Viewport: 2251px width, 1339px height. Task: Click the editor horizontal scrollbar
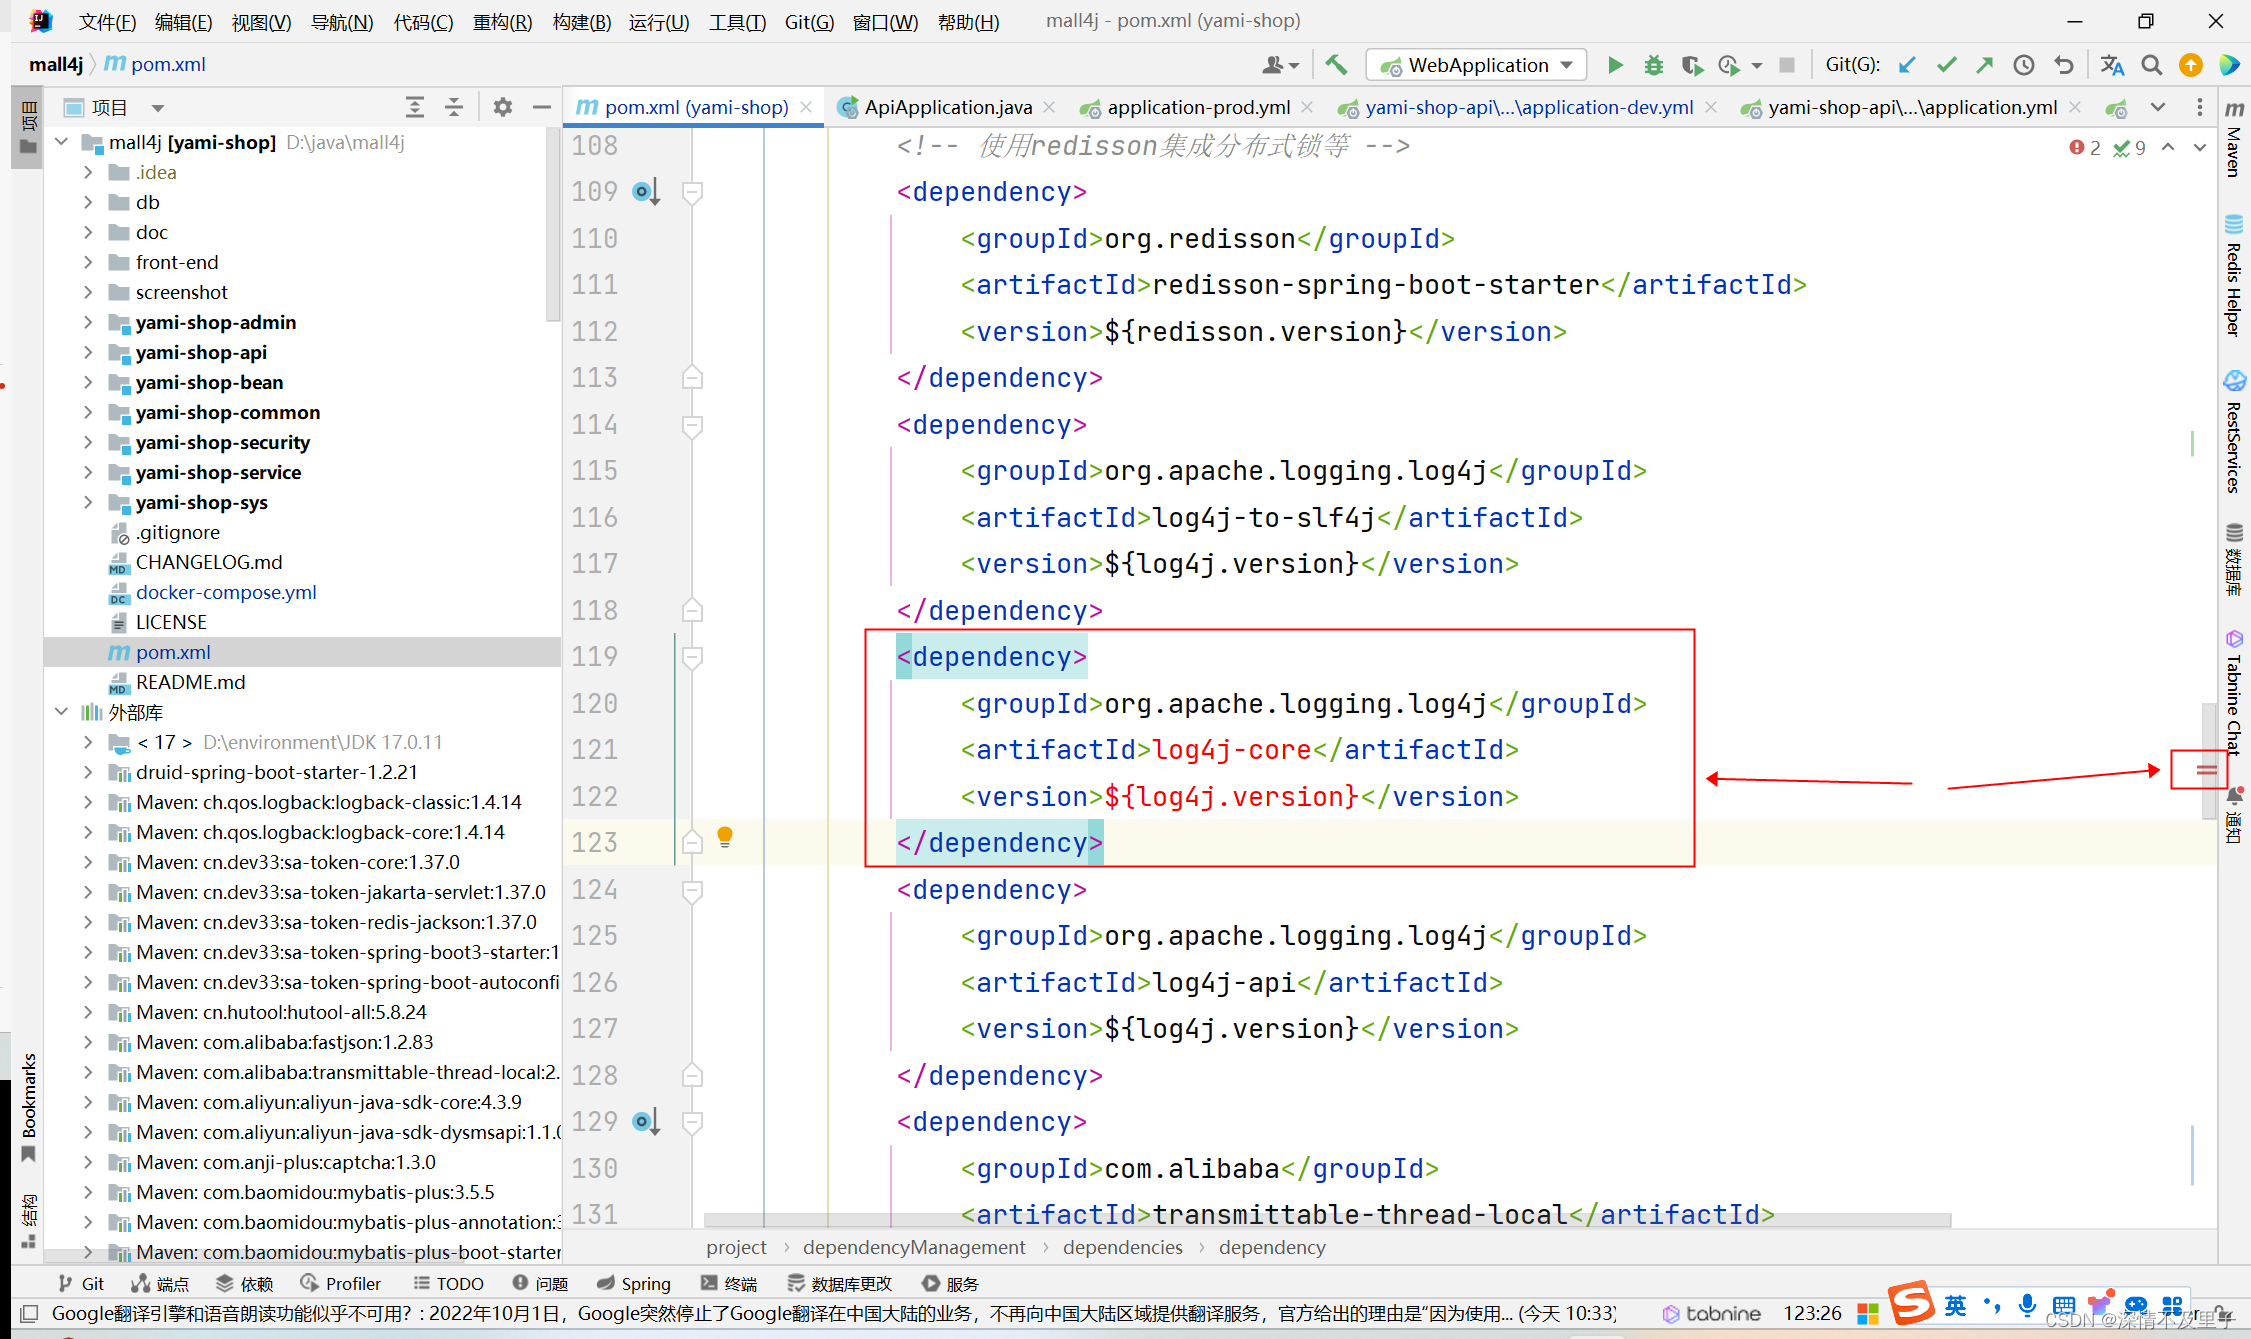1326,1220
